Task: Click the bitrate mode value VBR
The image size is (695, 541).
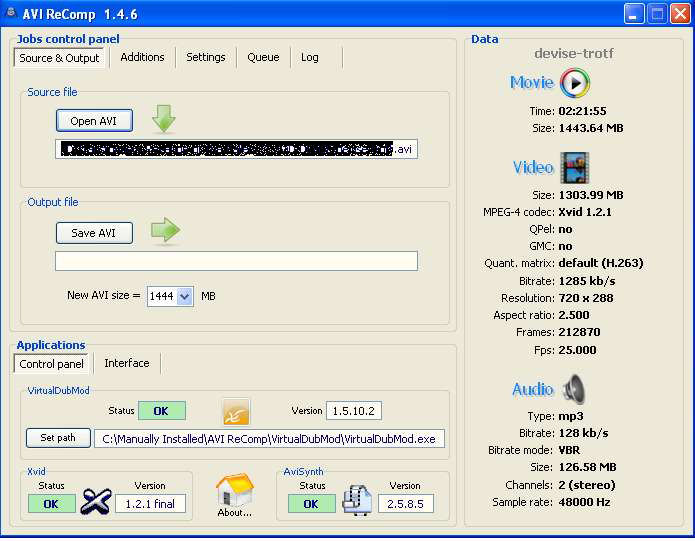Action: pyautogui.click(x=569, y=450)
